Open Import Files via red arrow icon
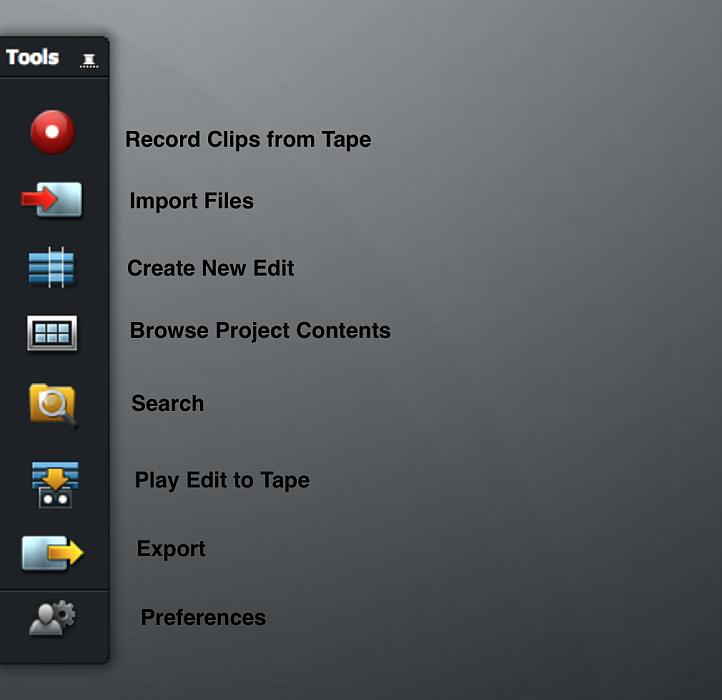722x700 pixels. pos(52,200)
